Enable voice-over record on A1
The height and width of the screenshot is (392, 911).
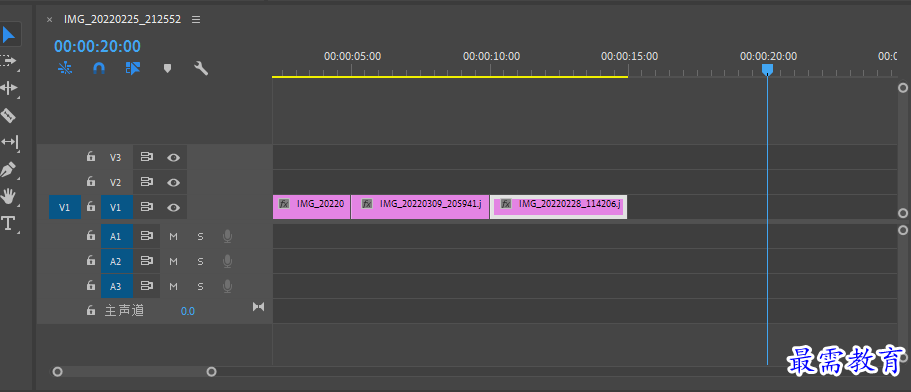point(228,236)
